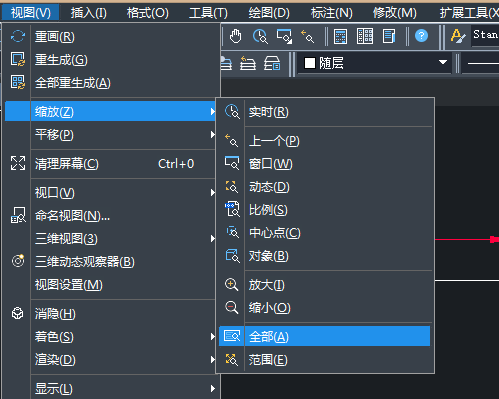Click the regenerate-all icon beside 全部重生成(A)

tap(18, 82)
